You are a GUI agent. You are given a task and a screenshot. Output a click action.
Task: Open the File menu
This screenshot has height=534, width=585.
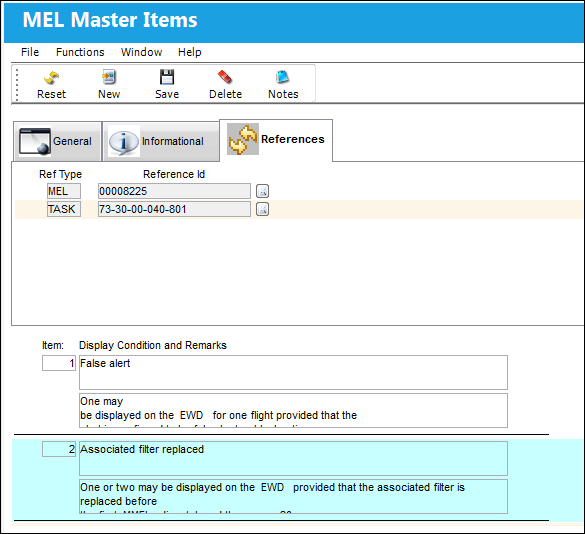[x=30, y=52]
